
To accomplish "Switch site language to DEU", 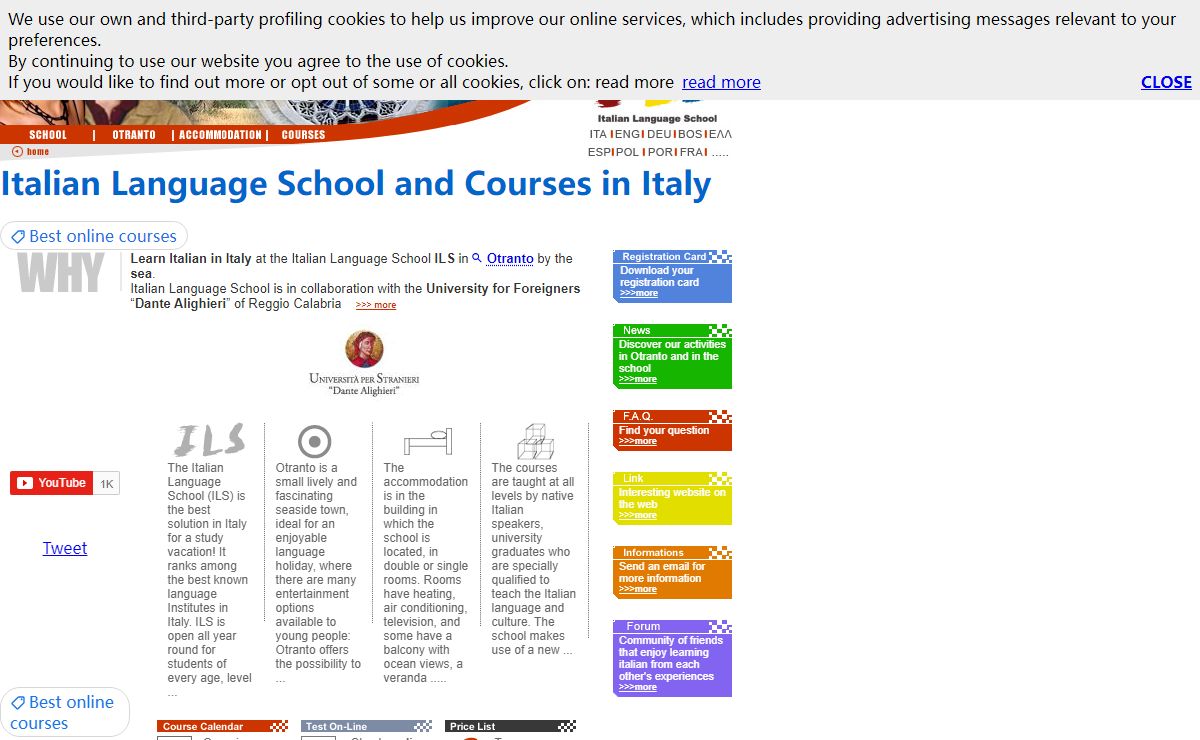I will coord(659,134).
